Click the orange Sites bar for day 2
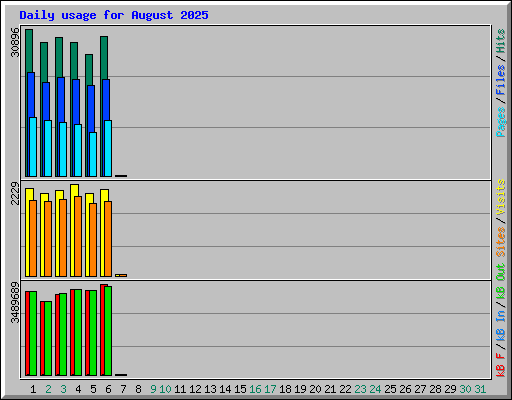This screenshot has height=400, width=512. (48, 239)
